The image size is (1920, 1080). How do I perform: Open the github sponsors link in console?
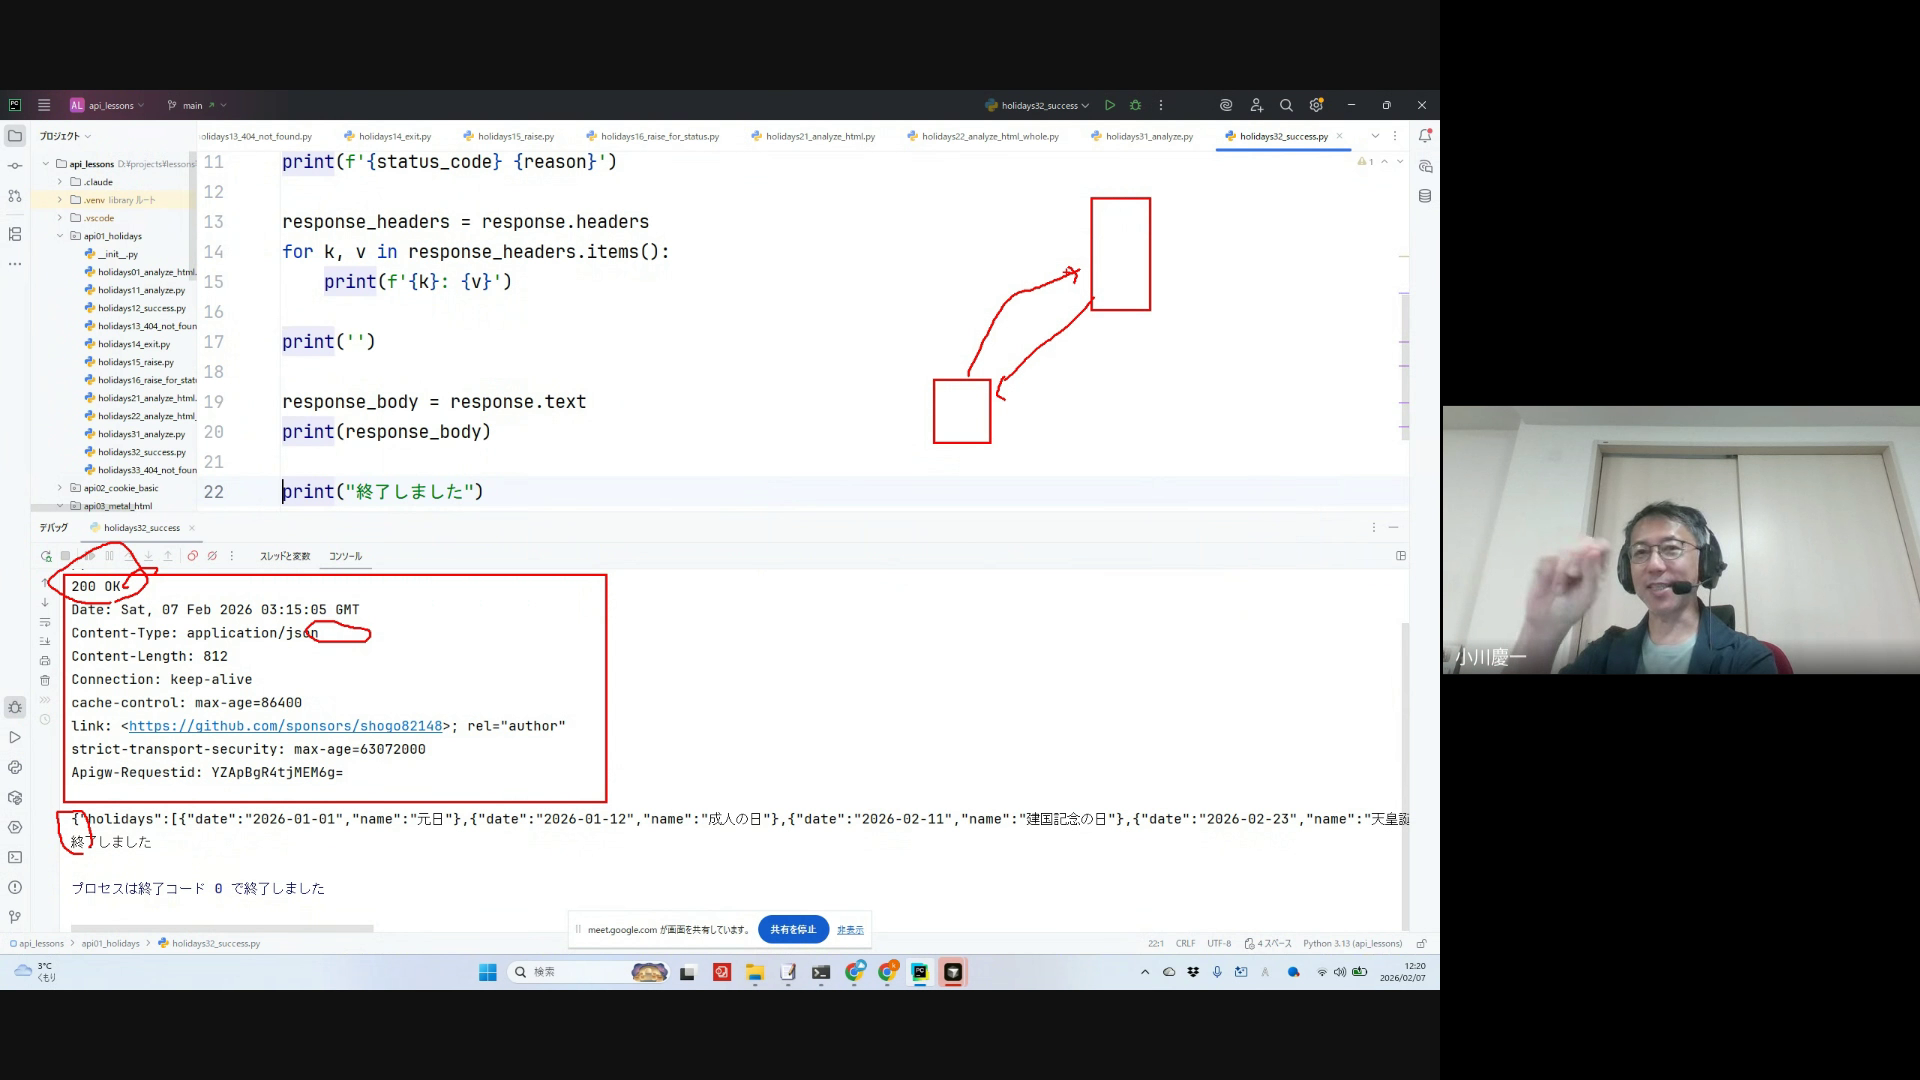coord(285,726)
